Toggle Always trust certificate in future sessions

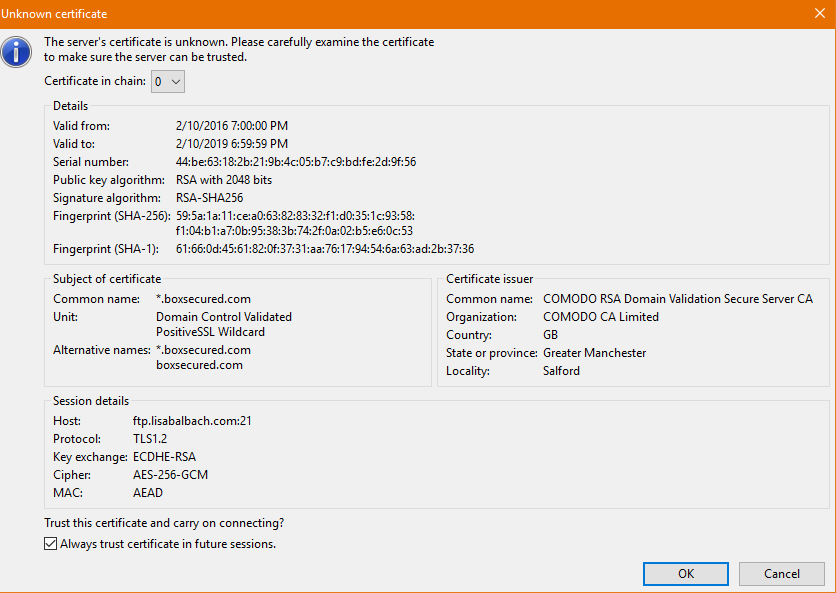pos(51,543)
